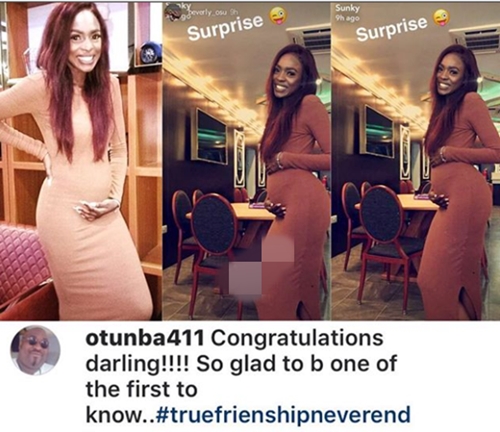Click the ceiling air vent in right photo
The image size is (500, 432).
[480, 41]
